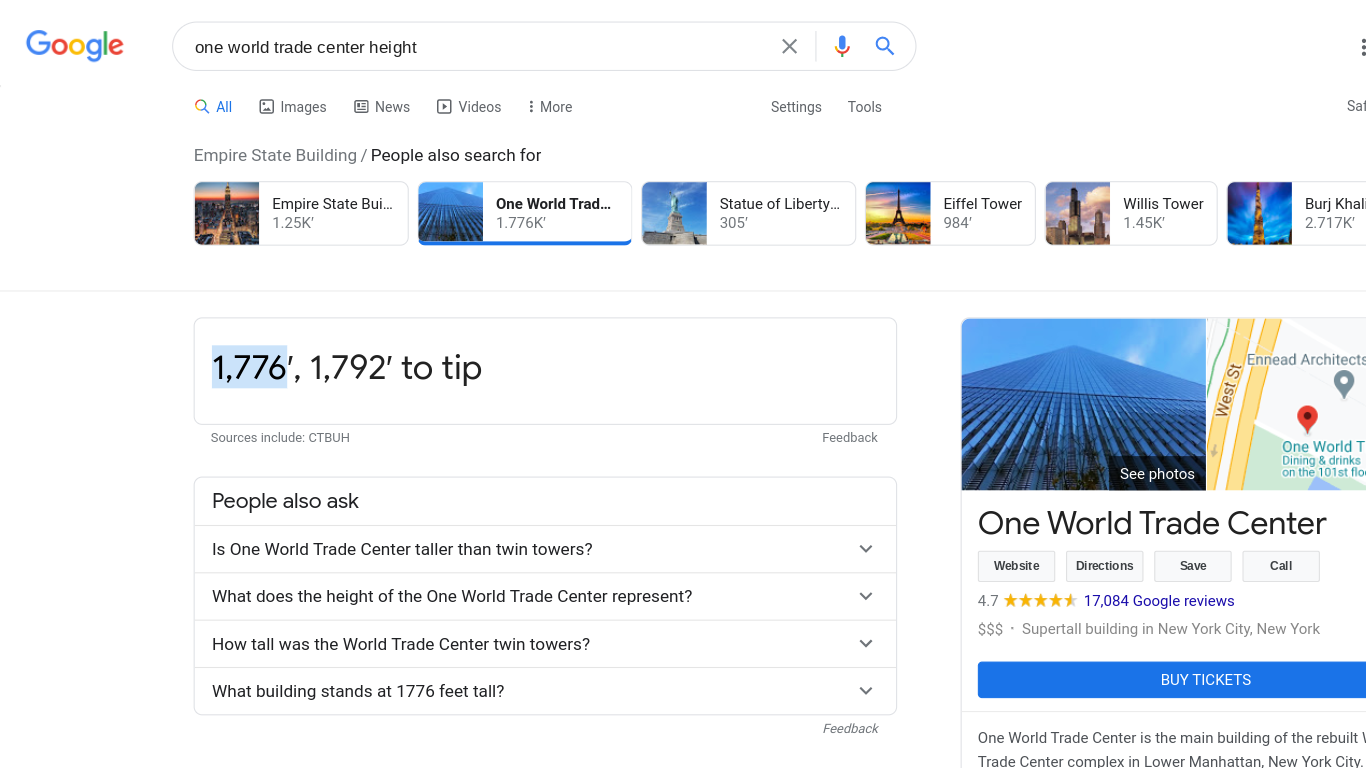Clear the search query with X icon
Screen dimensions: 1366x768
789,46
